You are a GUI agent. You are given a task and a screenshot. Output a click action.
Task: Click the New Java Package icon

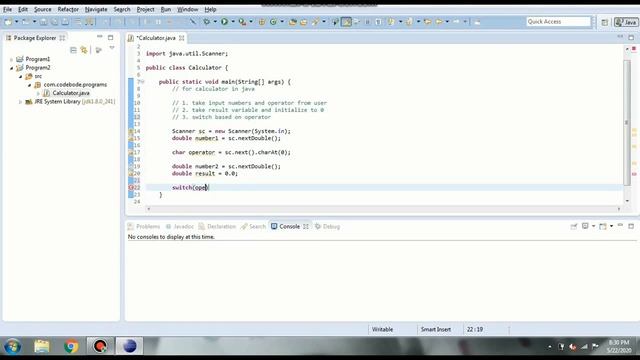(x=262, y=22)
